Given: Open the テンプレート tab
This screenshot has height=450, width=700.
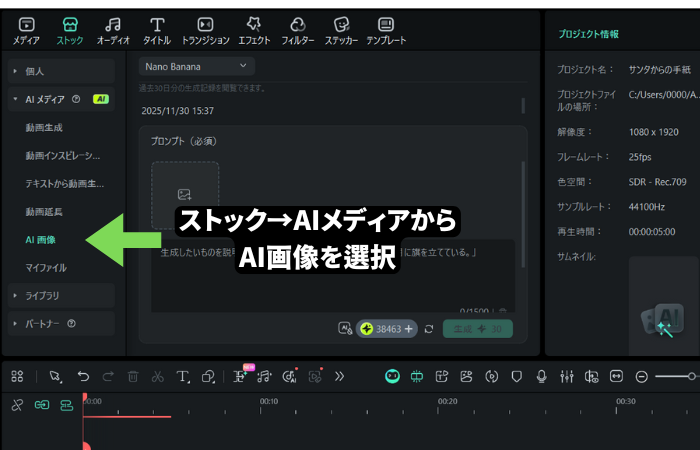Looking at the screenshot, I should 386,31.
